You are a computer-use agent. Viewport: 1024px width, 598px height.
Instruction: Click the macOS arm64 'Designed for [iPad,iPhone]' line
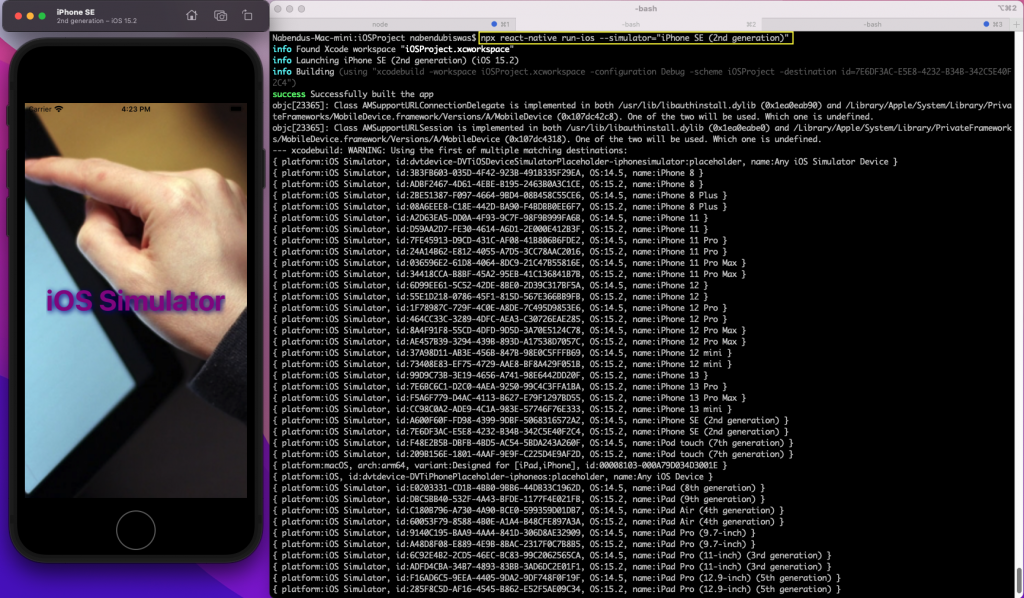click(500, 465)
